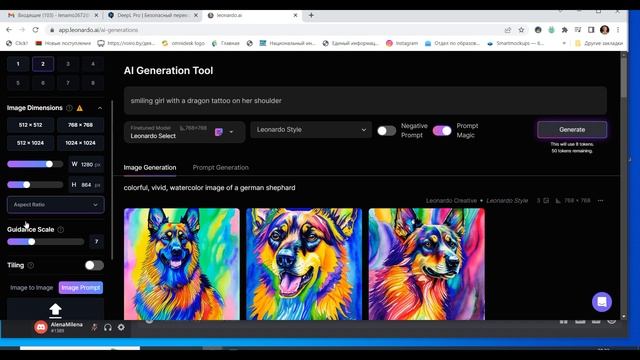Open the third german shepherd thumbnail
The height and width of the screenshot is (360, 640).
427,264
